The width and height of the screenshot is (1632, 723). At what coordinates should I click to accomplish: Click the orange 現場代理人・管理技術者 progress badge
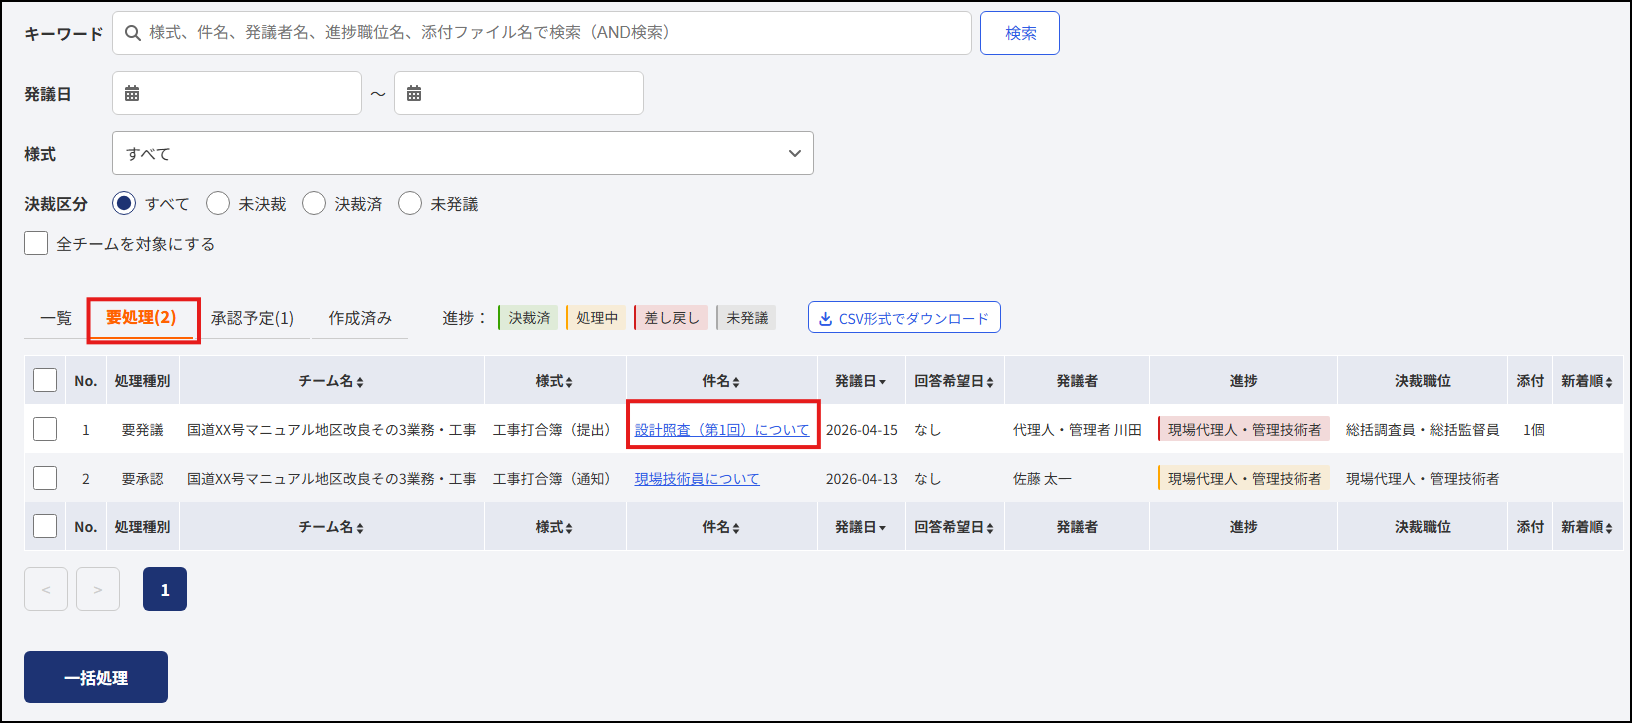(x=1244, y=478)
